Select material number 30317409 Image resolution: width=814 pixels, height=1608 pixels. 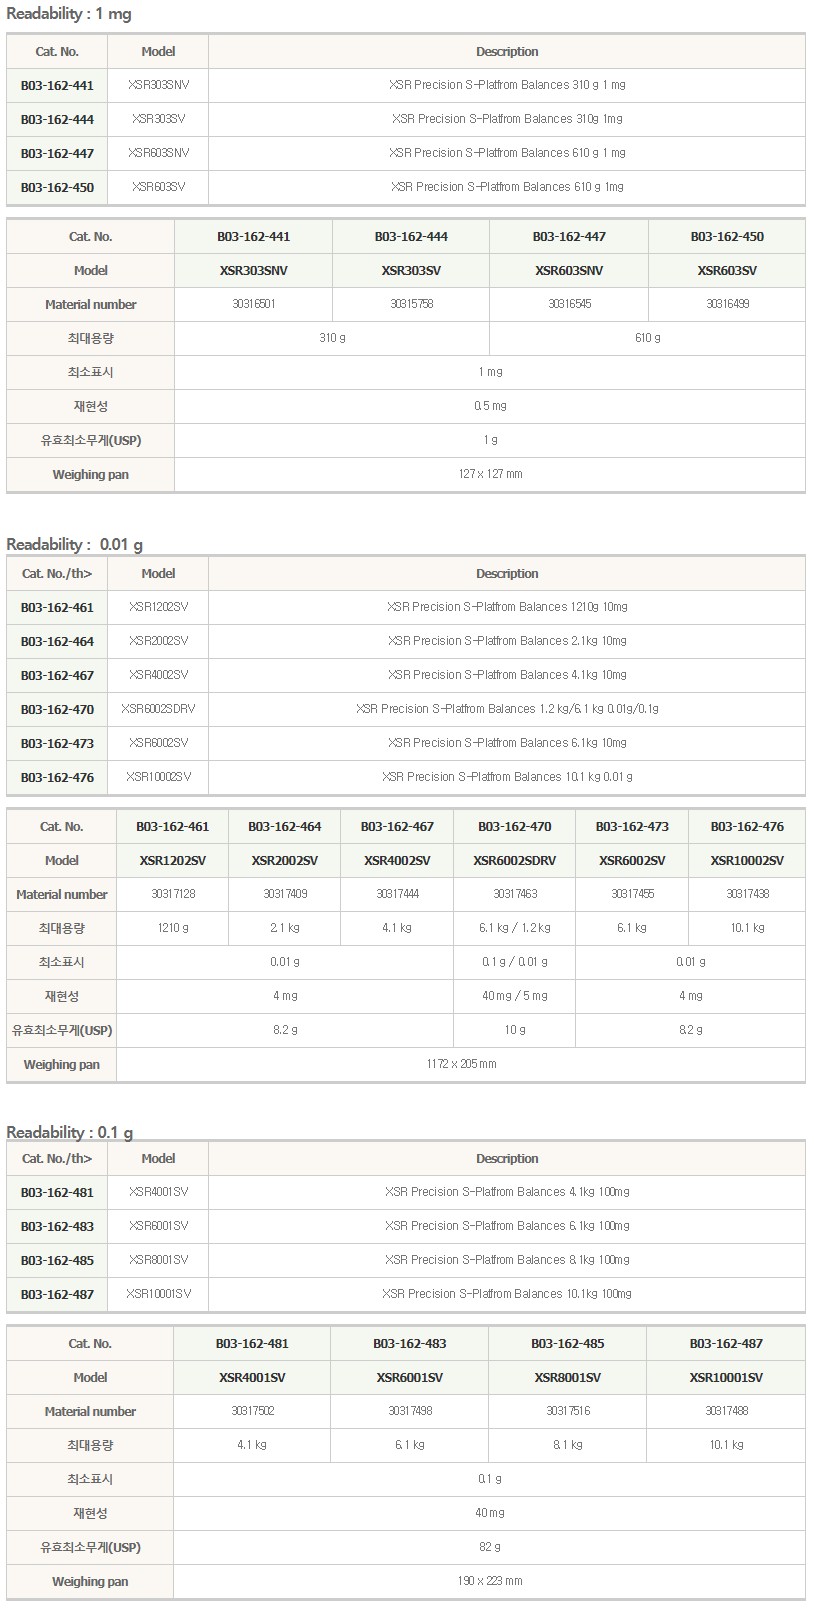pyautogui.click(x=285, y=894)
